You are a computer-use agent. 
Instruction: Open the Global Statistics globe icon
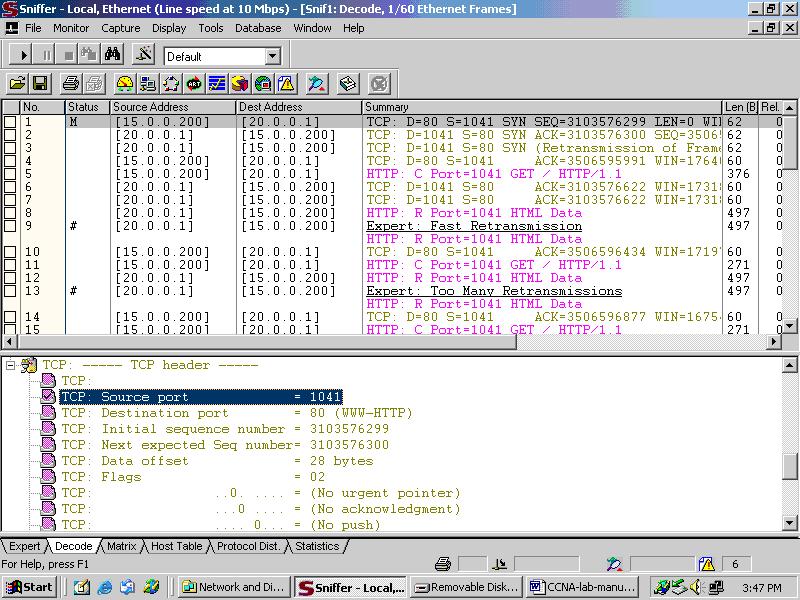(263, 84)
